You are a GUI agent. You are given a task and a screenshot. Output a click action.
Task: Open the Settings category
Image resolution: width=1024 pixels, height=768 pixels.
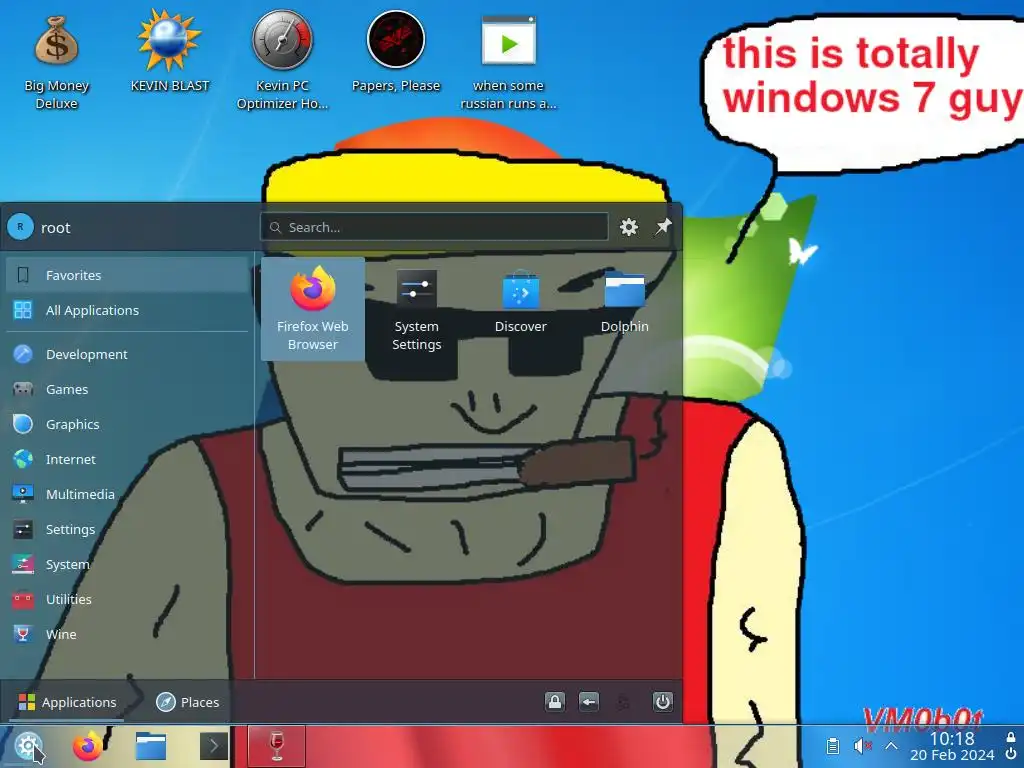tap(127, 529)
